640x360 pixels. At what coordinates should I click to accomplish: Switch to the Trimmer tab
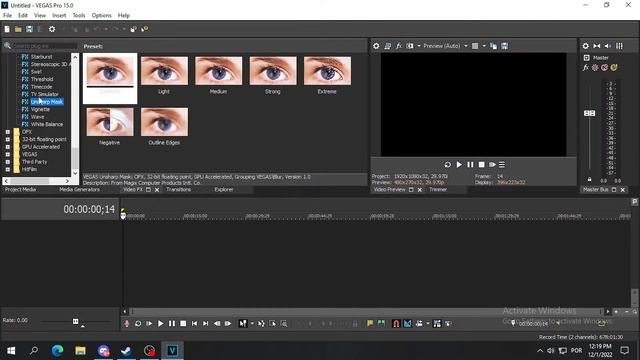[x=438, y=190]
